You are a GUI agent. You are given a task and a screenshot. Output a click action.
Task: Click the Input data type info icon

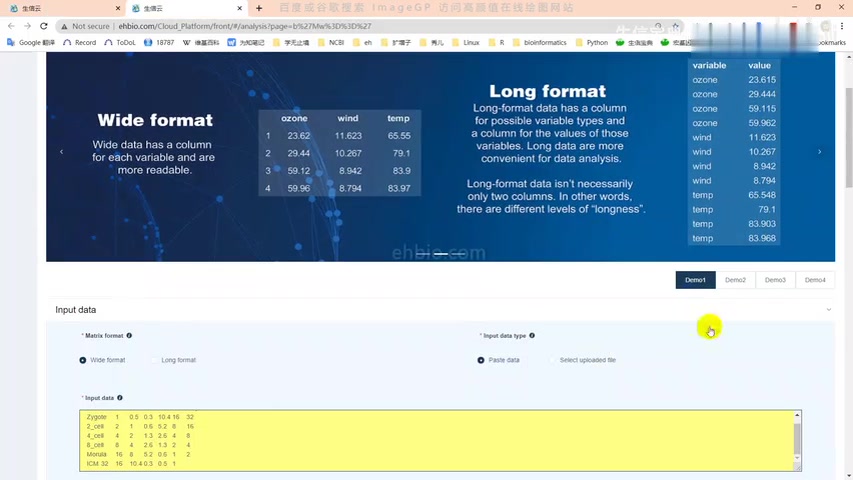532,336
